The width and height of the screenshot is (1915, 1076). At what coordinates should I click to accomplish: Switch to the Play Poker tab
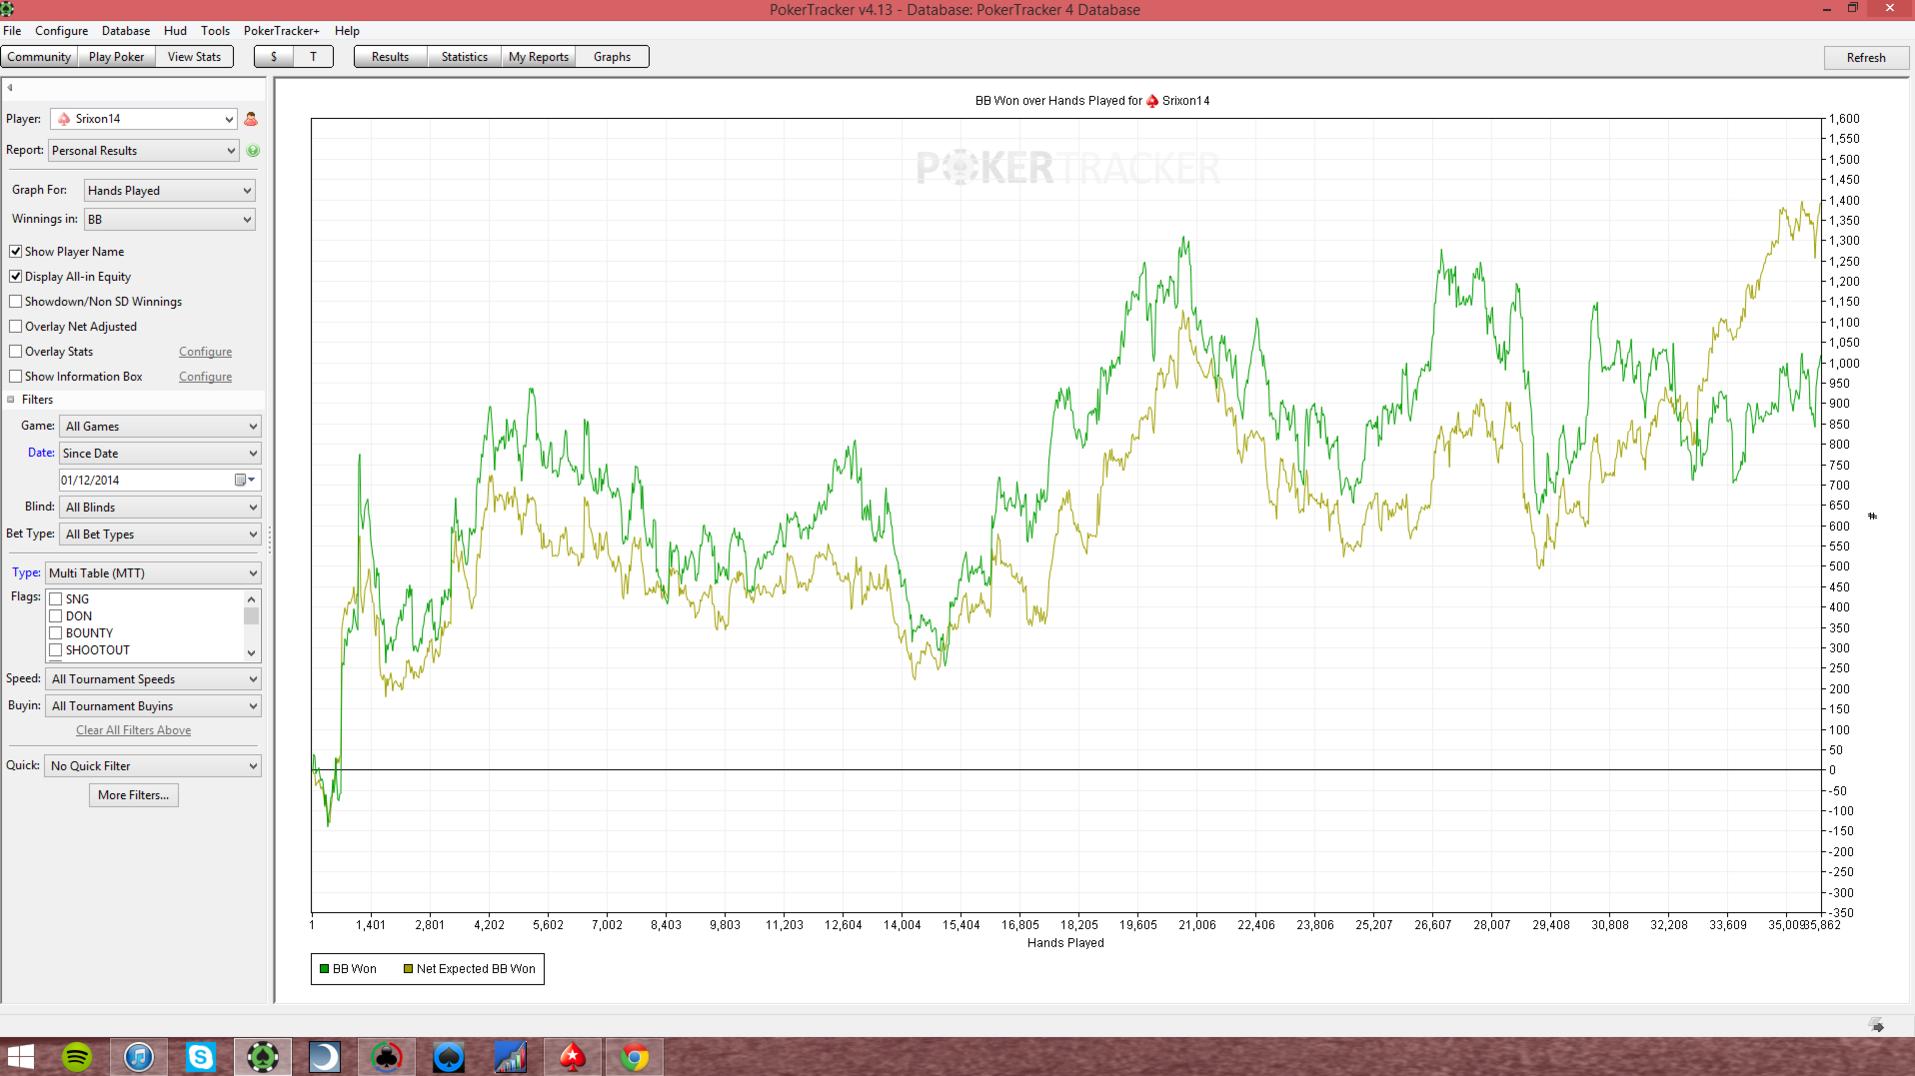(x=116, y=57)
